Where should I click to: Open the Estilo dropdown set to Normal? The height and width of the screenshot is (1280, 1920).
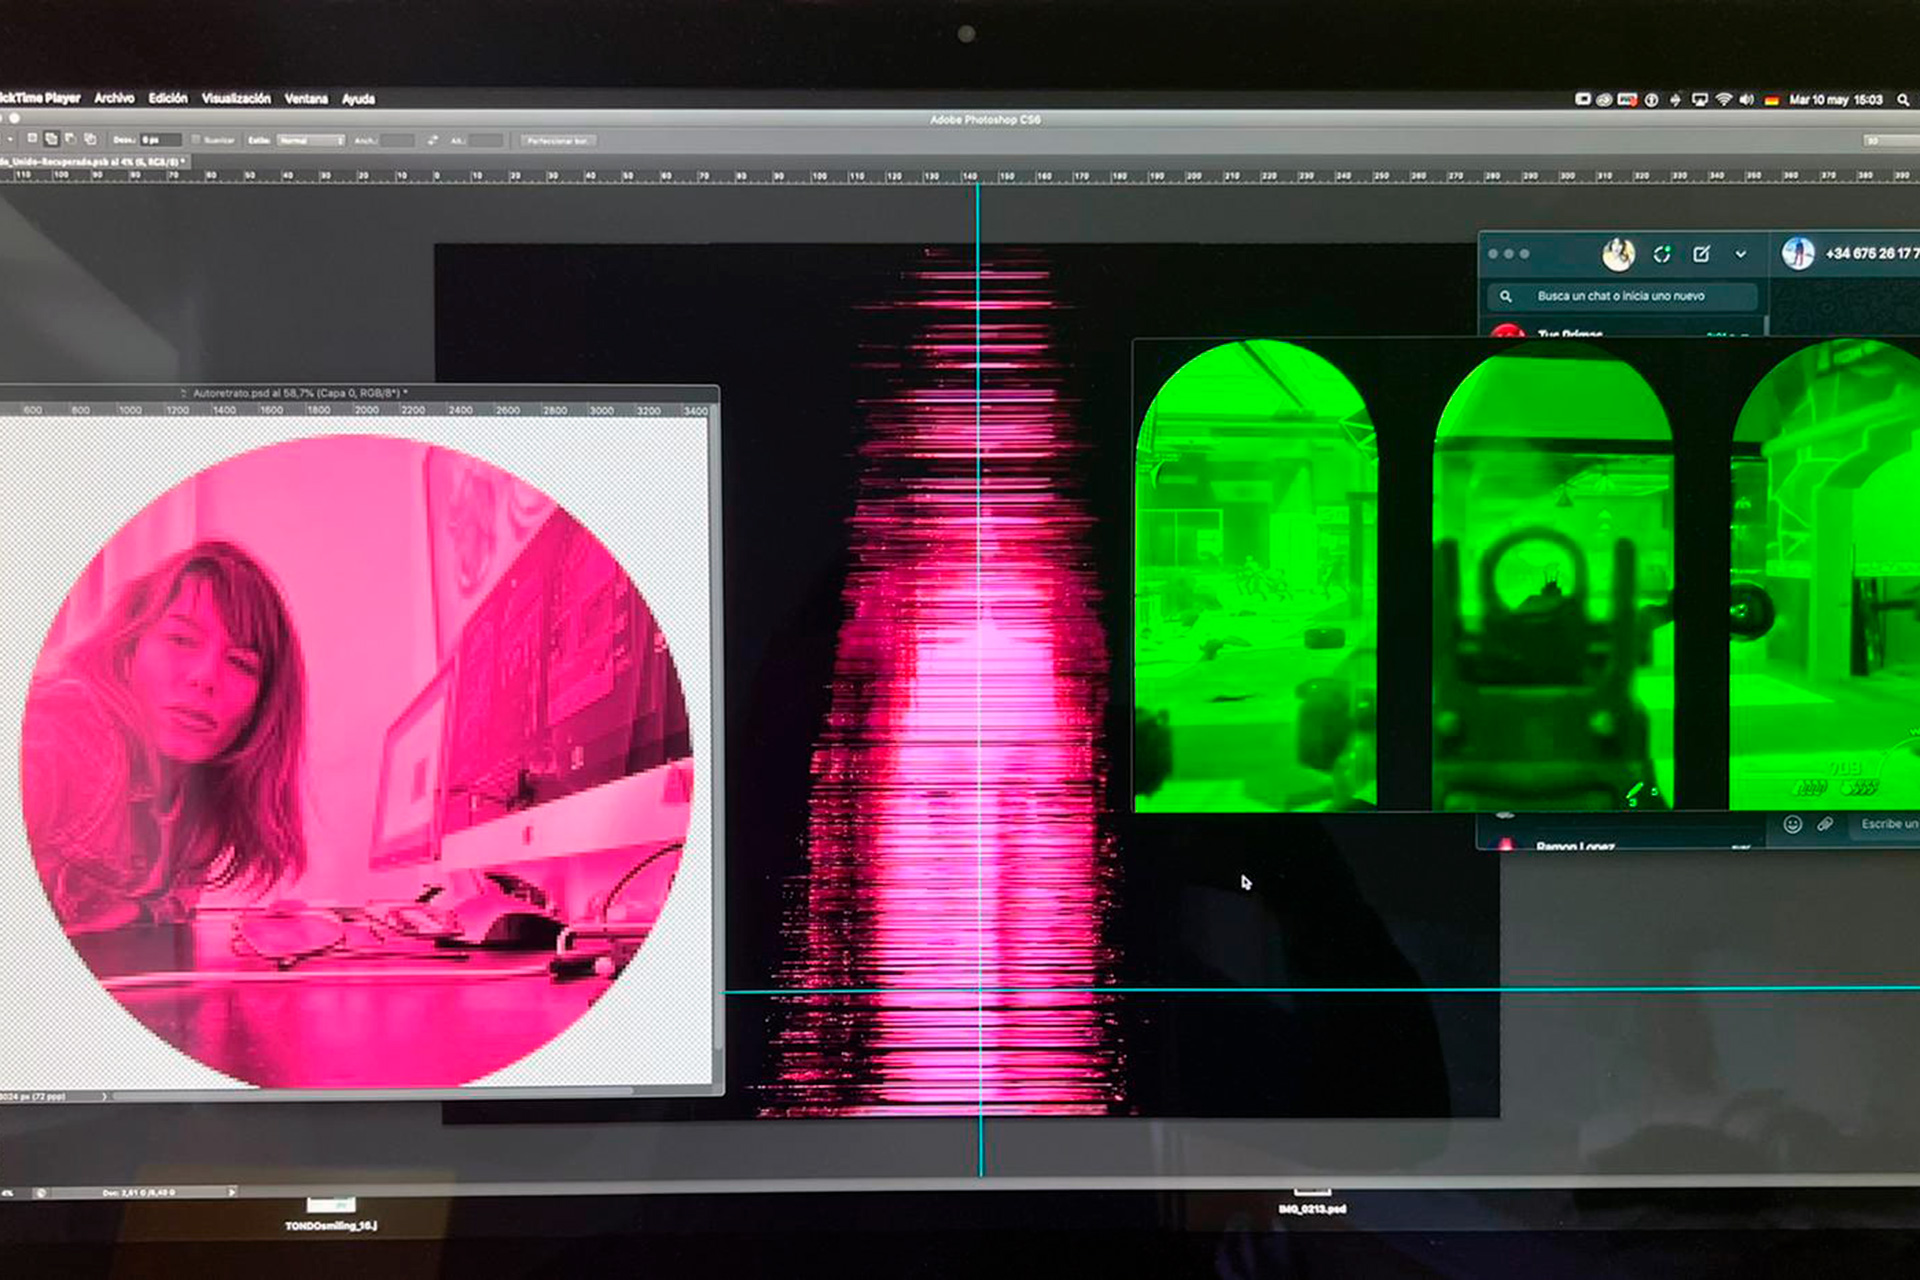tap(311, 141)
